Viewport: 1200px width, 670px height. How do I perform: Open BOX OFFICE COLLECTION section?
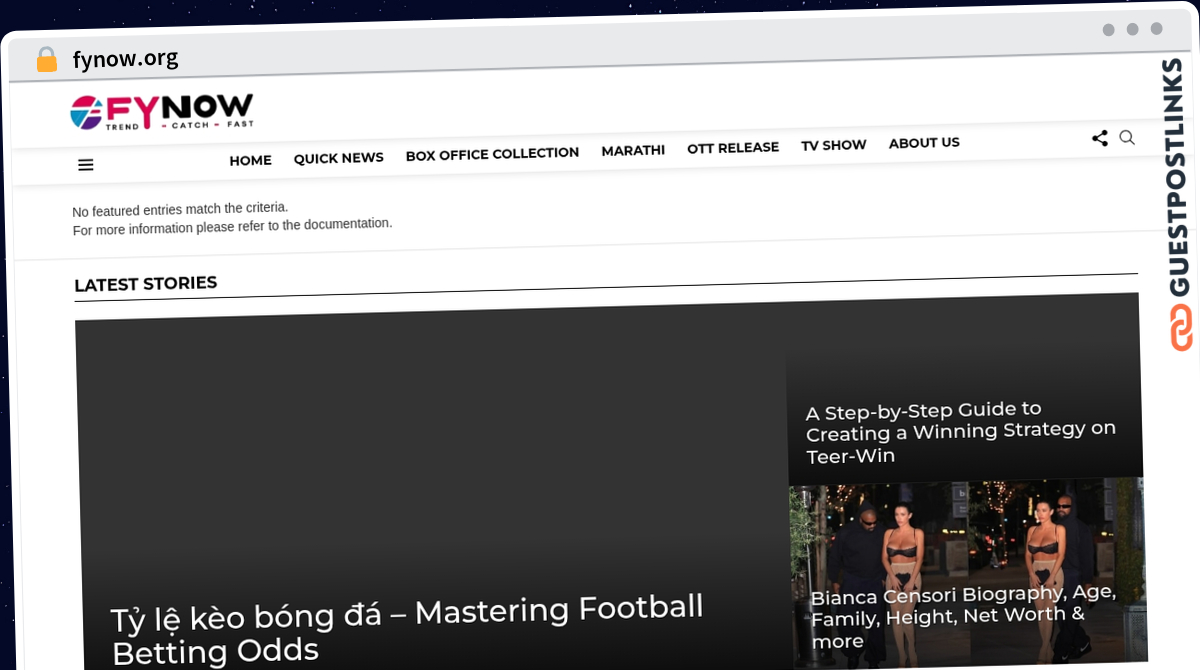(x=492, y=154)
